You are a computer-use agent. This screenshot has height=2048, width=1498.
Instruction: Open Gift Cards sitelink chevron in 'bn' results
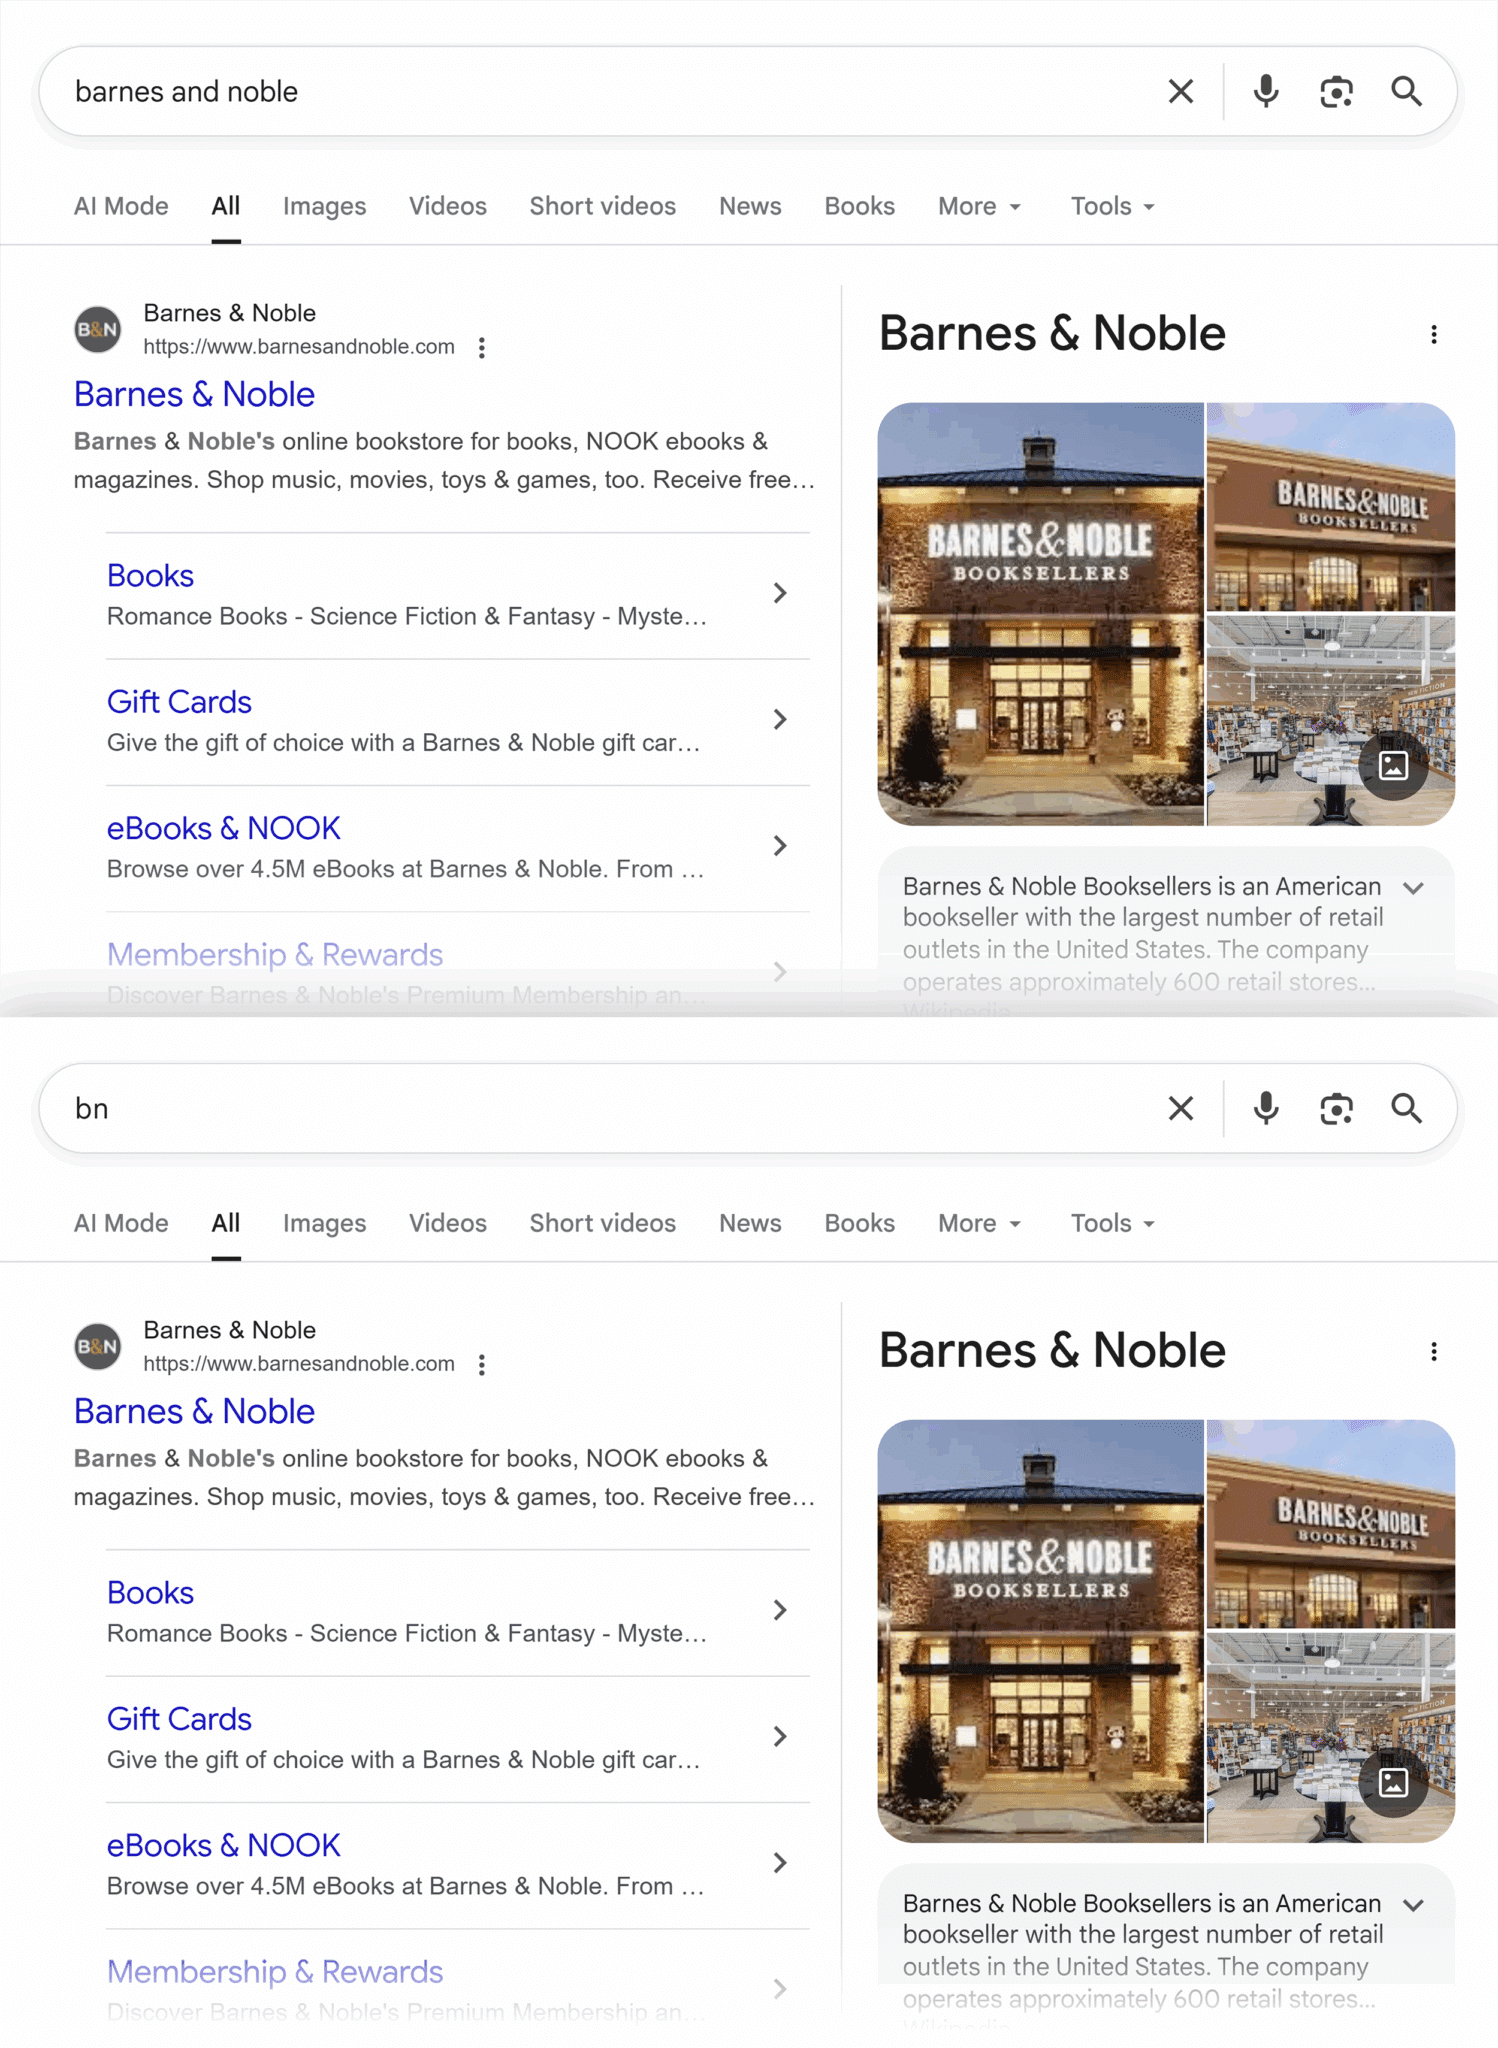(x=780, y=1737)
